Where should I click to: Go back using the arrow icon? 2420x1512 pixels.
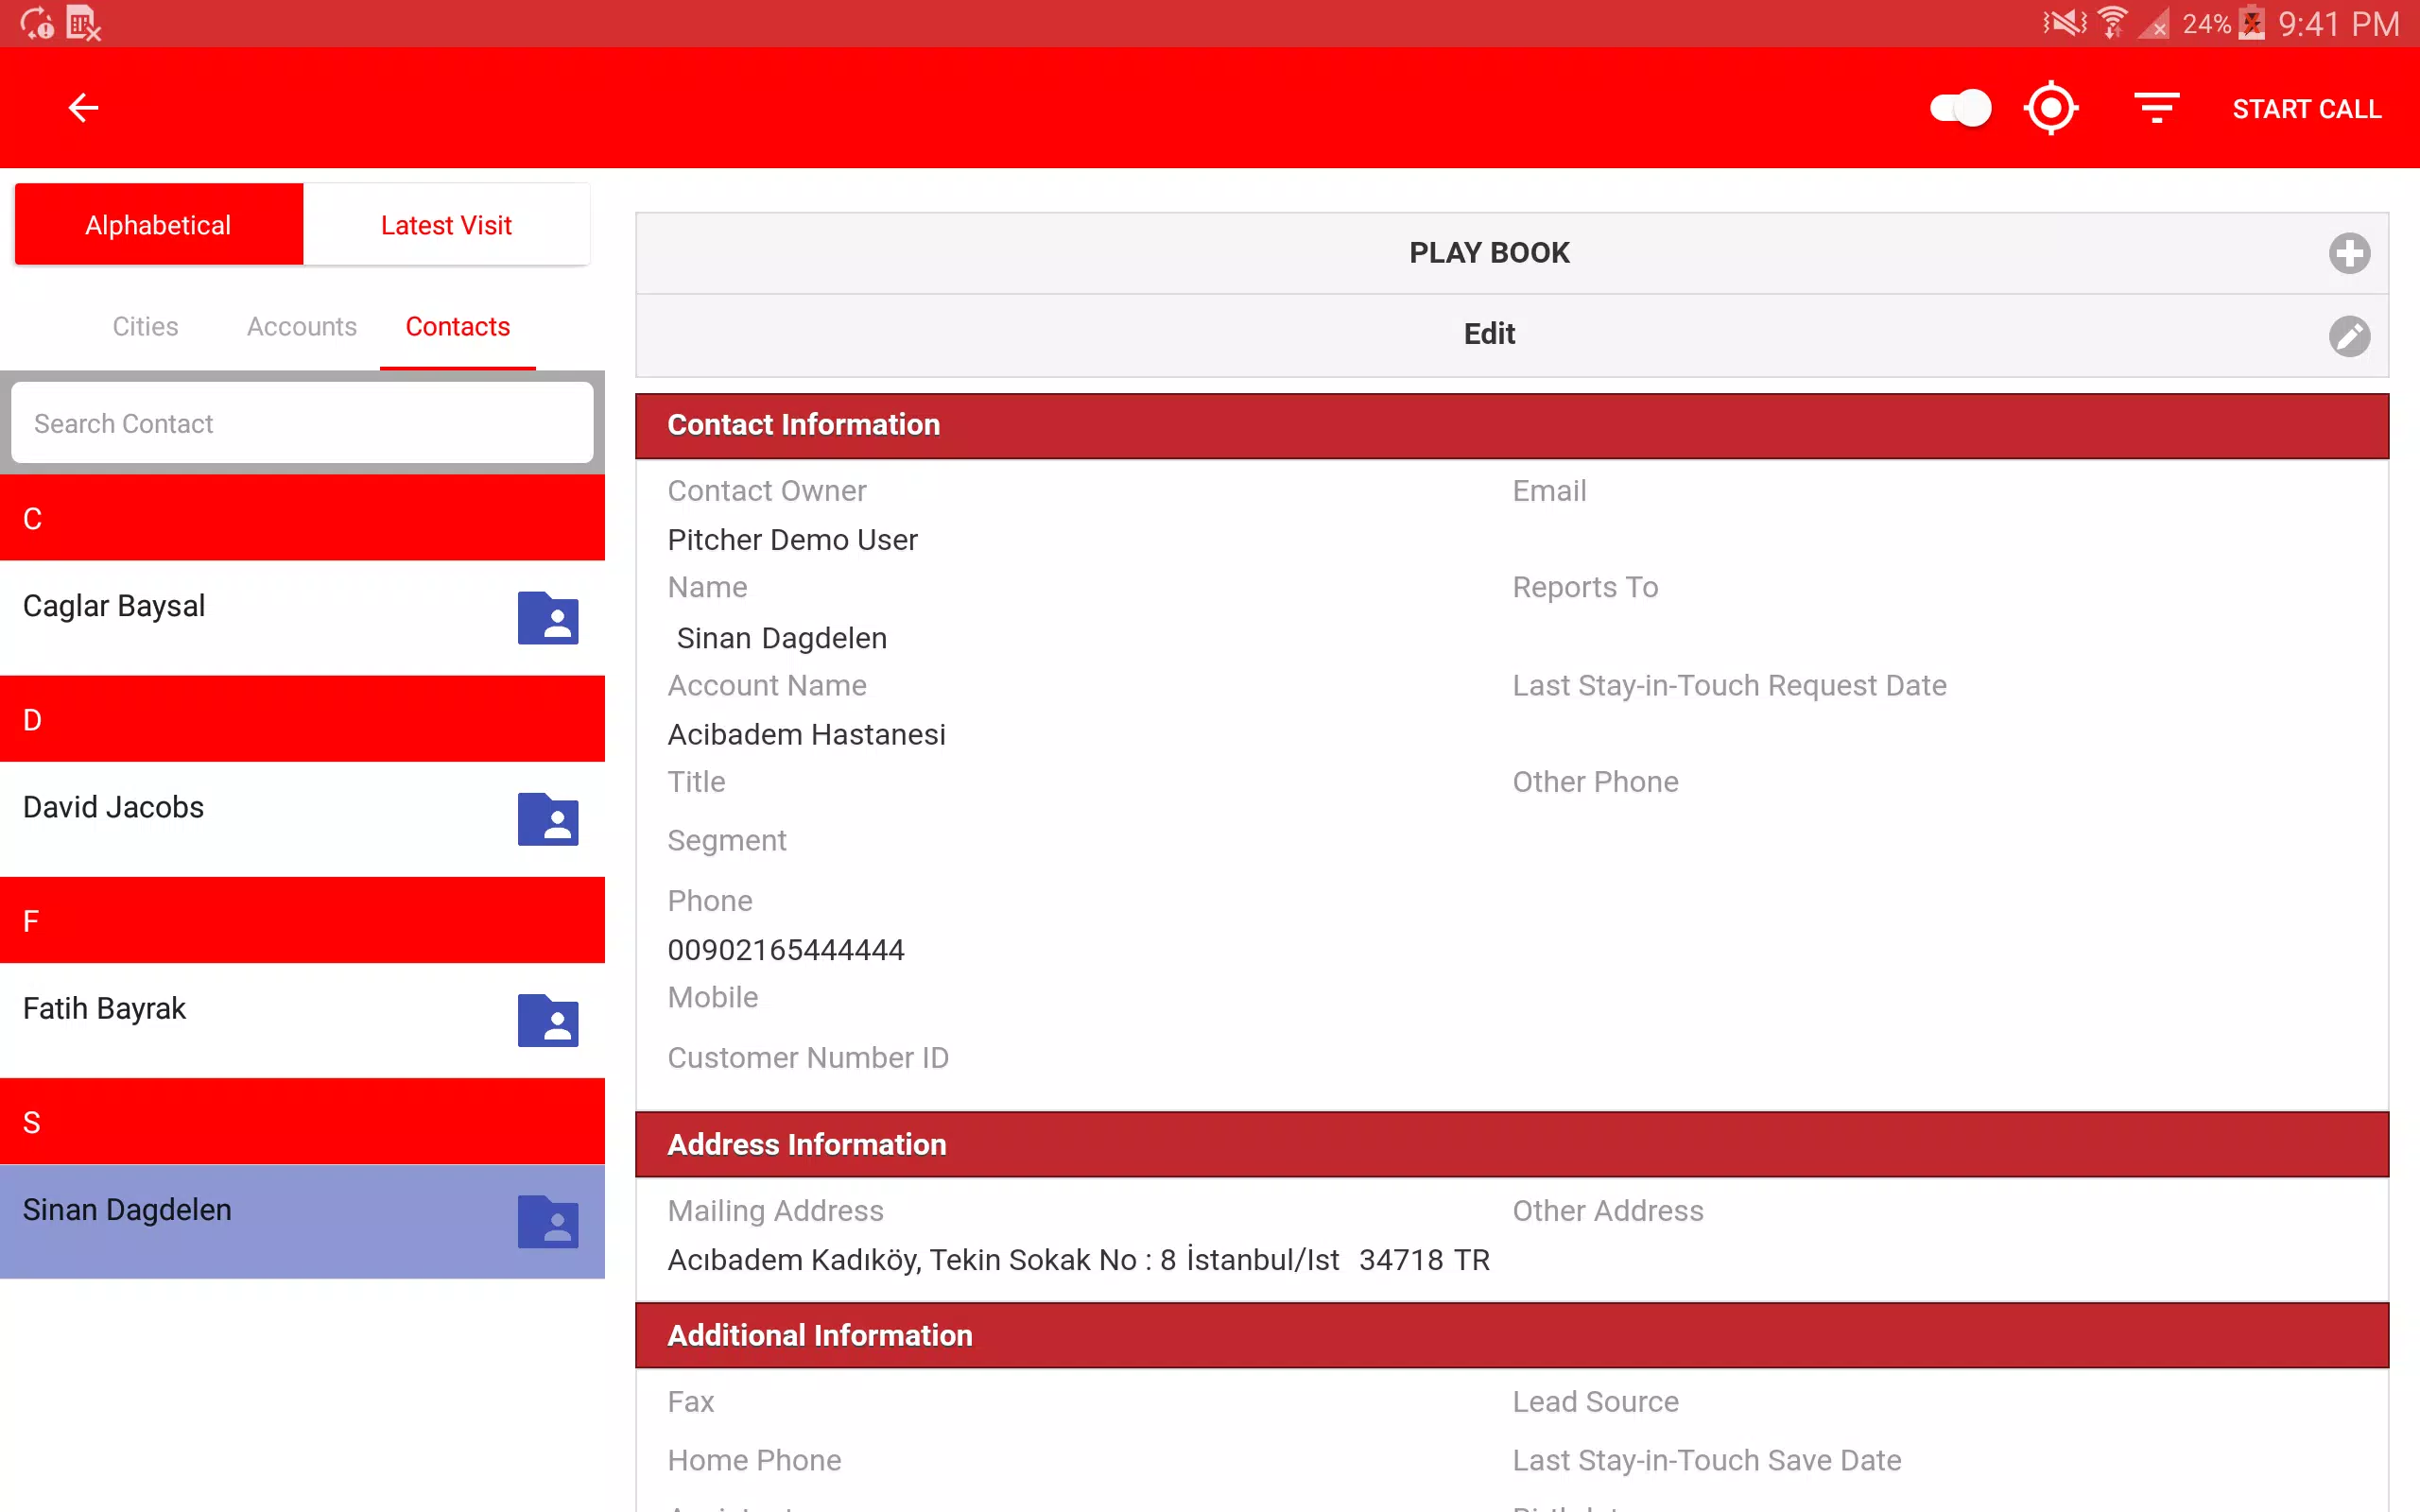(83, 108)
